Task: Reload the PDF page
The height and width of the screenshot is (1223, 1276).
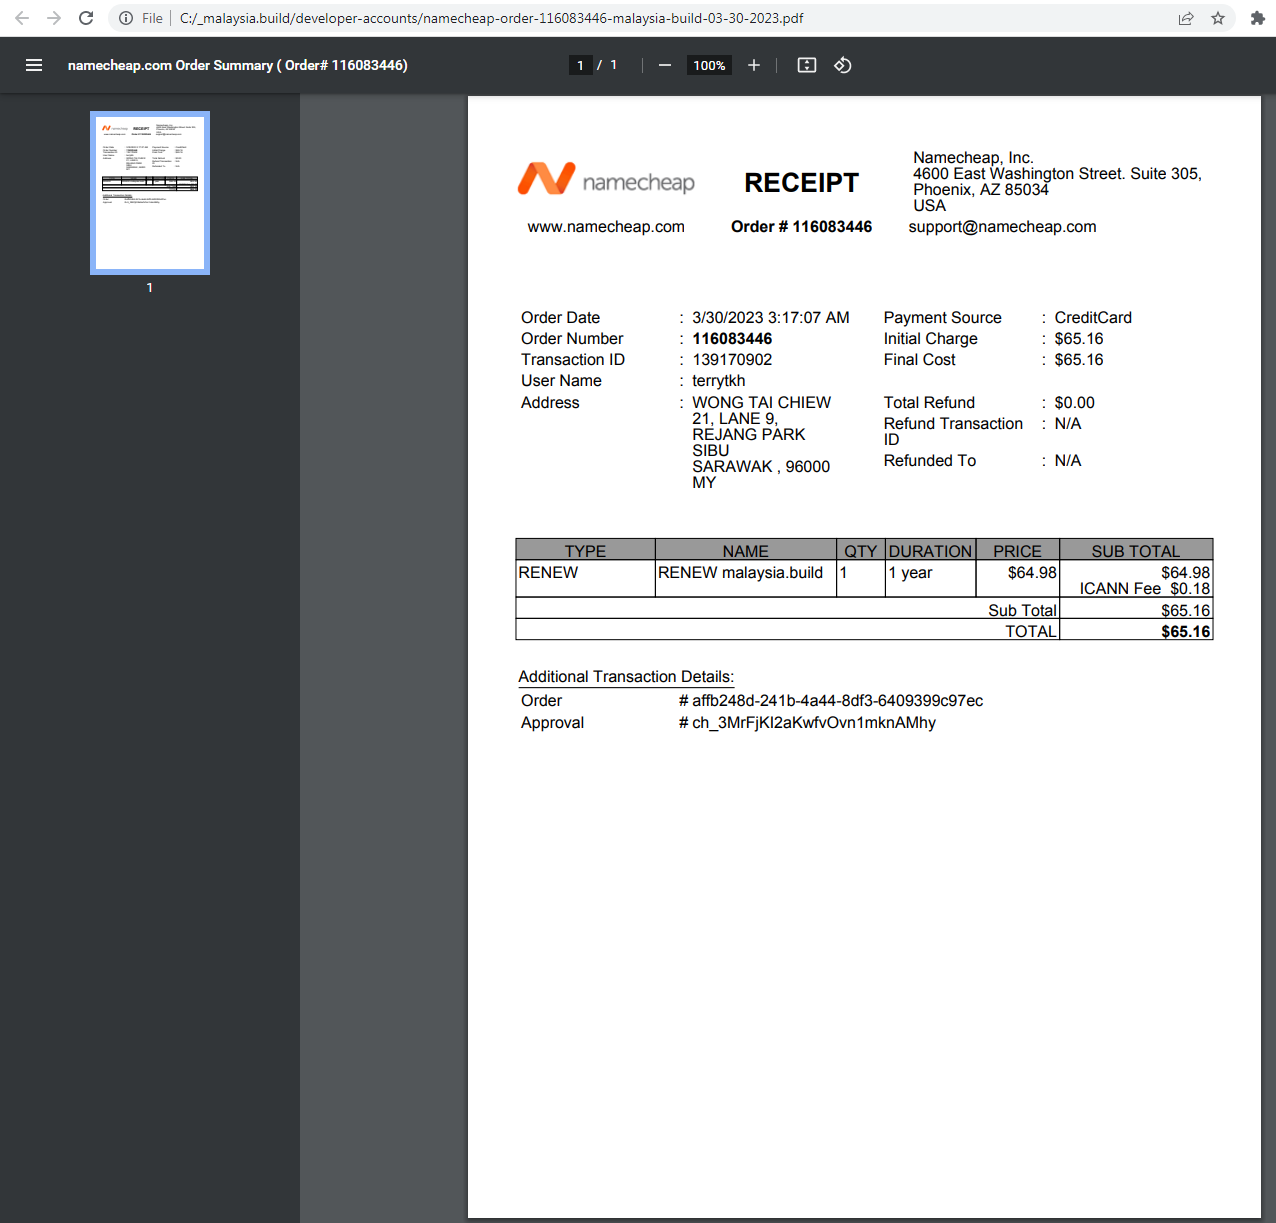Action: coord(86,18)
